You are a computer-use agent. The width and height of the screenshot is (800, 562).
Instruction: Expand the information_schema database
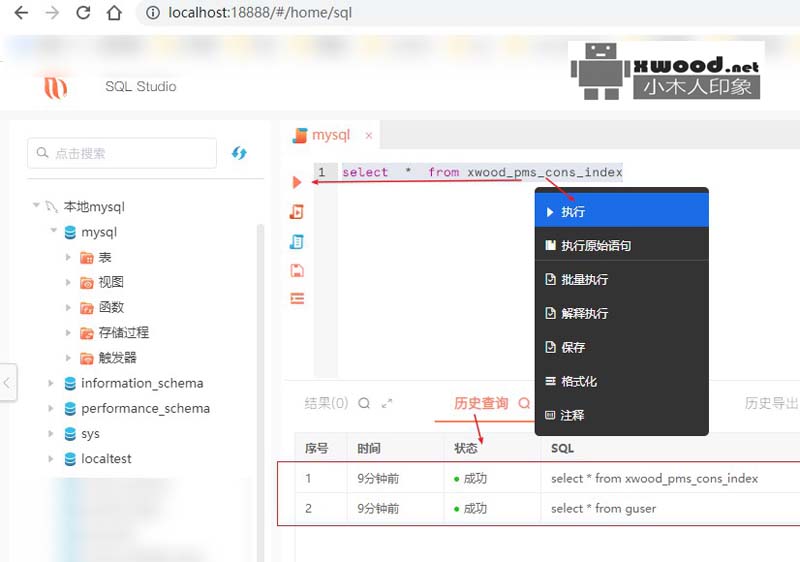coord(51,383)
